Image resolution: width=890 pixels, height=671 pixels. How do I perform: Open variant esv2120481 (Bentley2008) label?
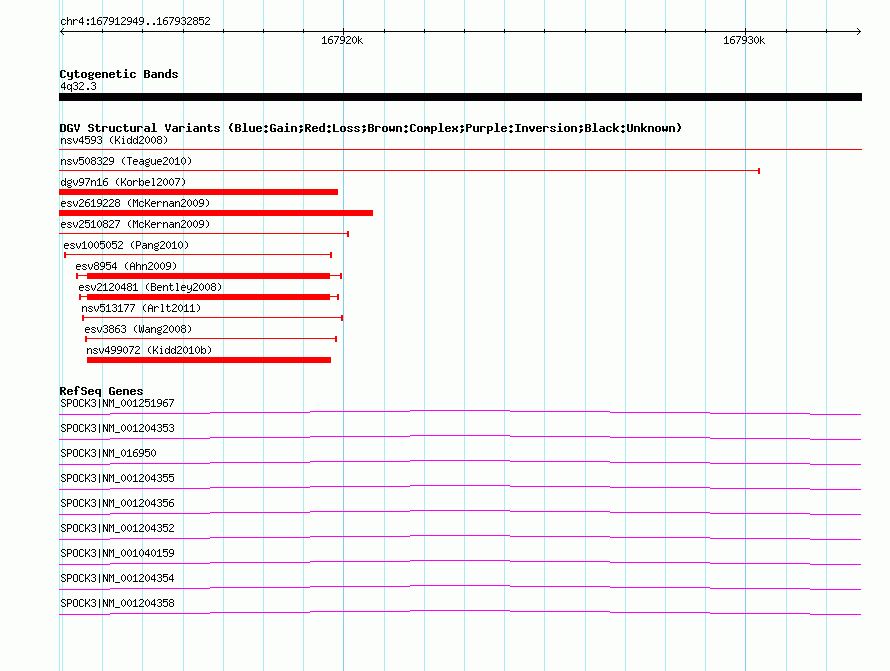pos(150,287)
